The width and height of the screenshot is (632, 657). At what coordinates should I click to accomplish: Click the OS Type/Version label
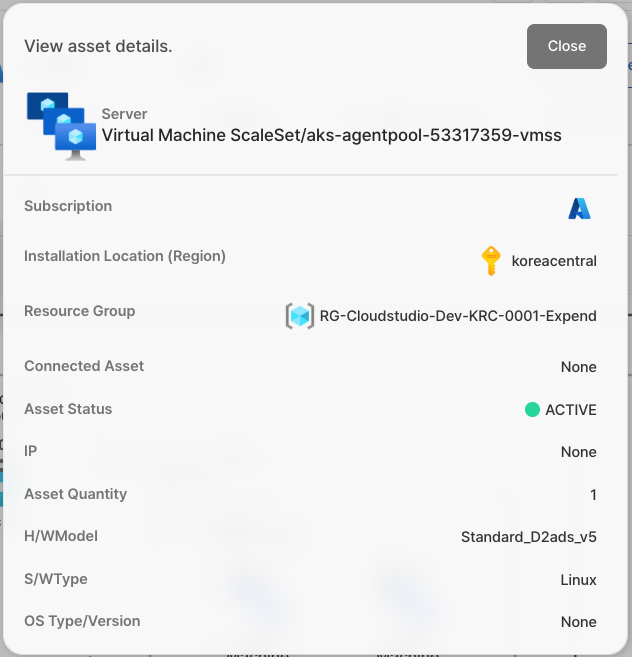(x=82, y=621)
